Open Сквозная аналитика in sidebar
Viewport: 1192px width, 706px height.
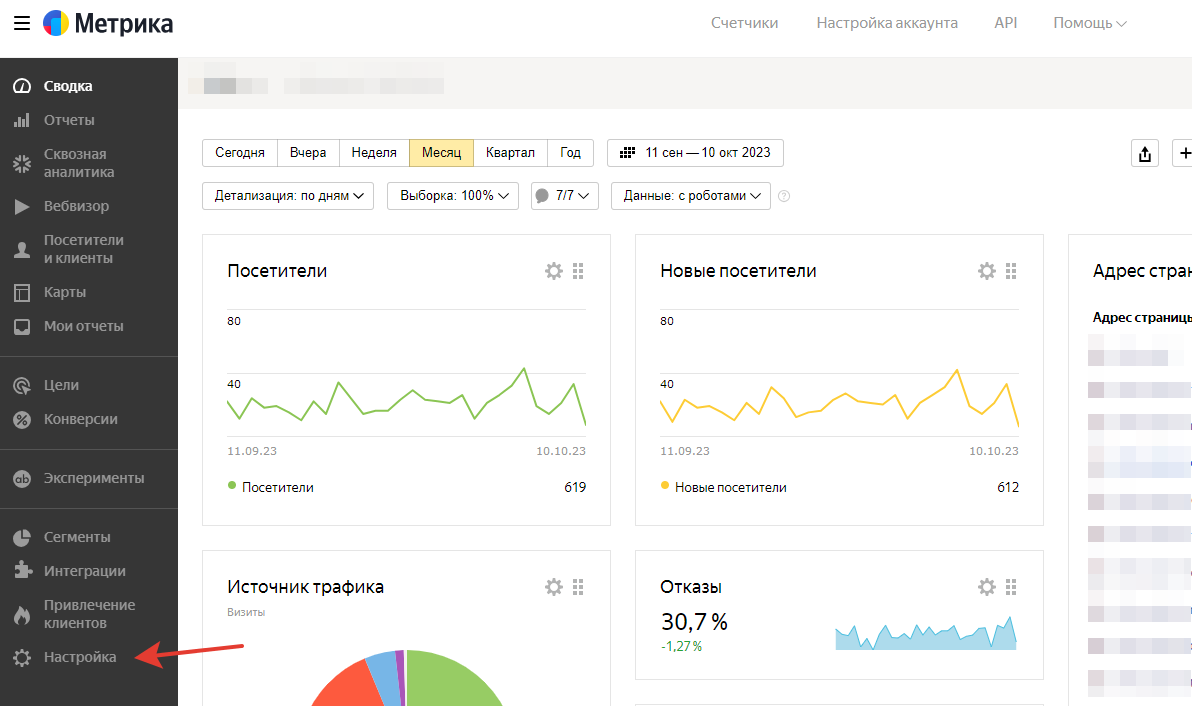(79, 163)
